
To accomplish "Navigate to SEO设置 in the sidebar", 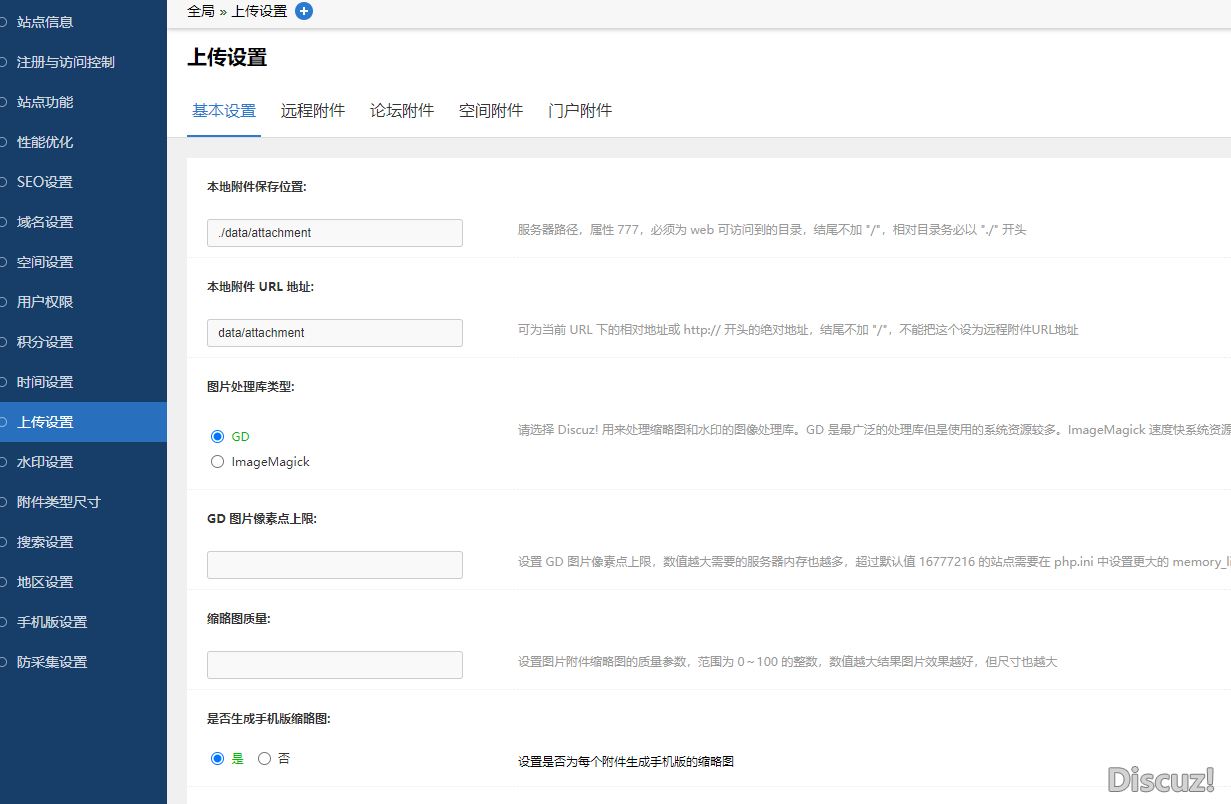I will coord(45,182).
